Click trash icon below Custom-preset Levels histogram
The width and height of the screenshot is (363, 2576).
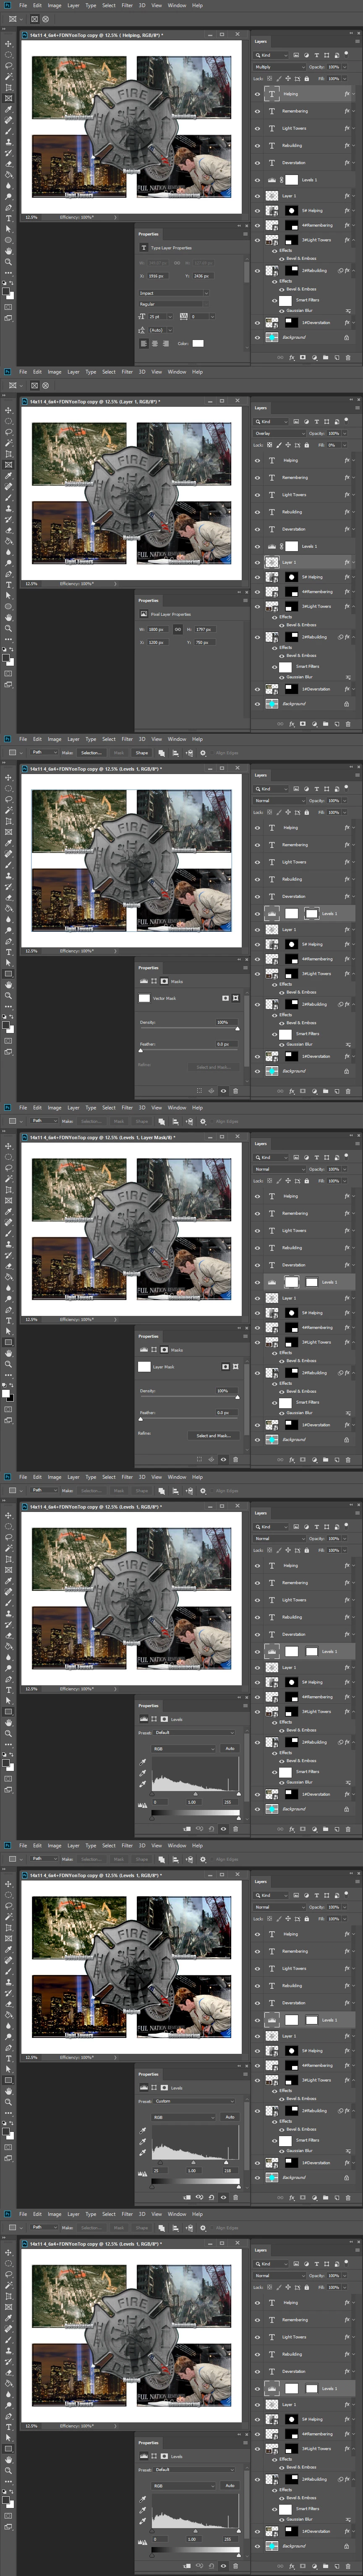tap(236, 2198)
